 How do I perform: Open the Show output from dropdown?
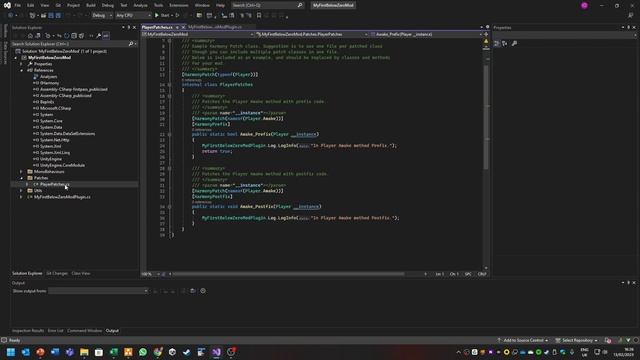point(98,291)
